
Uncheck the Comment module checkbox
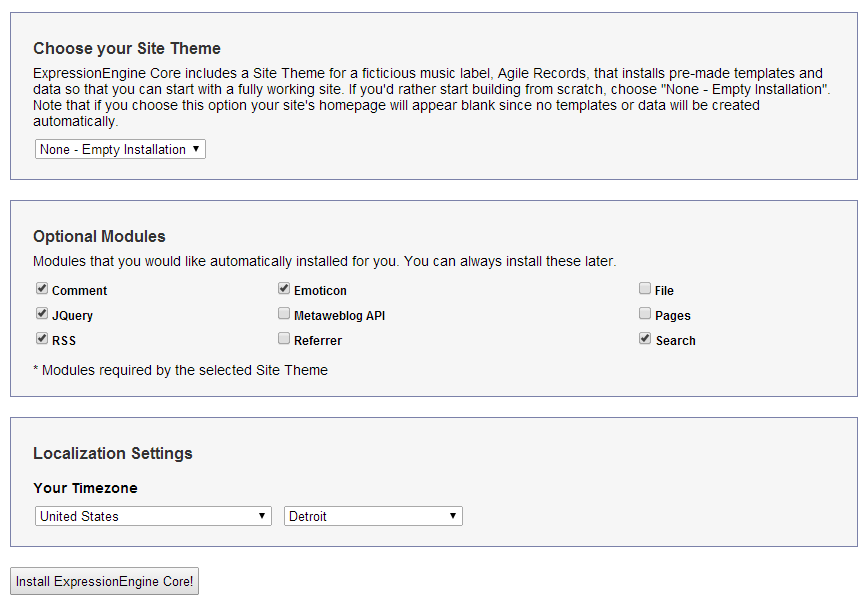pyautogui.click(x=42, y=289)
